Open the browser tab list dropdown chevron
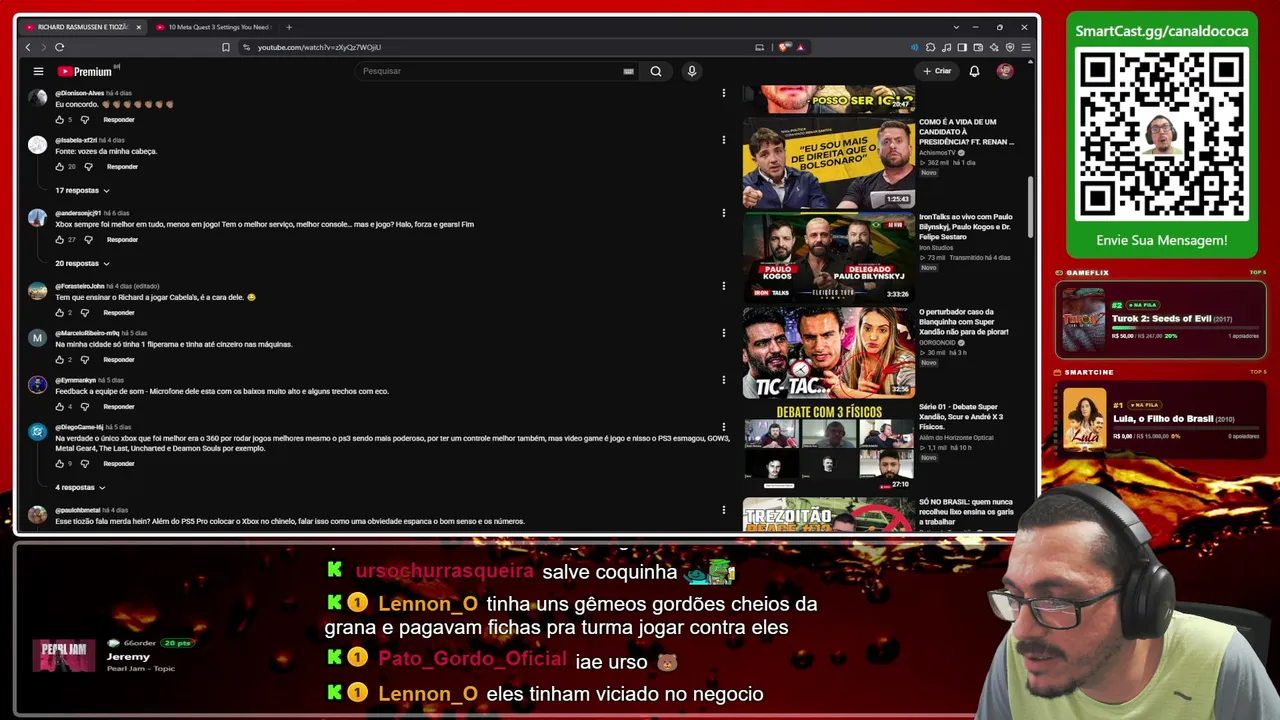 click(x=957, y=27)
